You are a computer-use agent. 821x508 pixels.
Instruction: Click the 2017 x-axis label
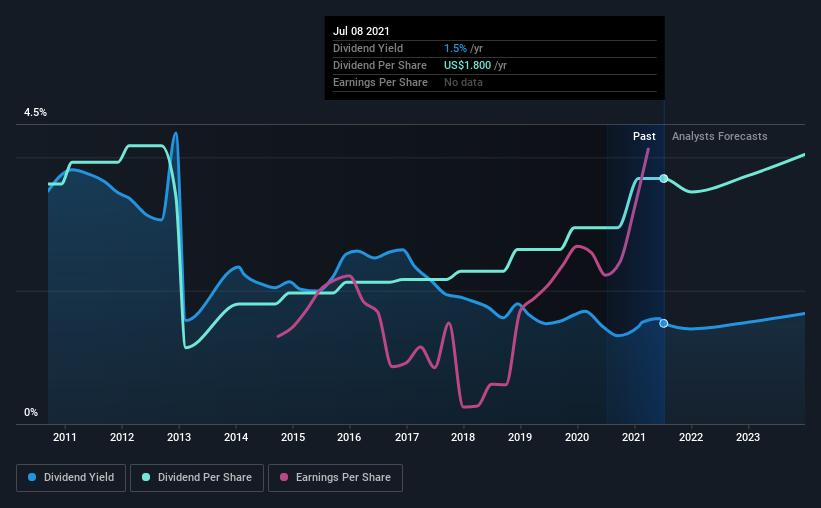pyautogui.click(x=407, y=437)
